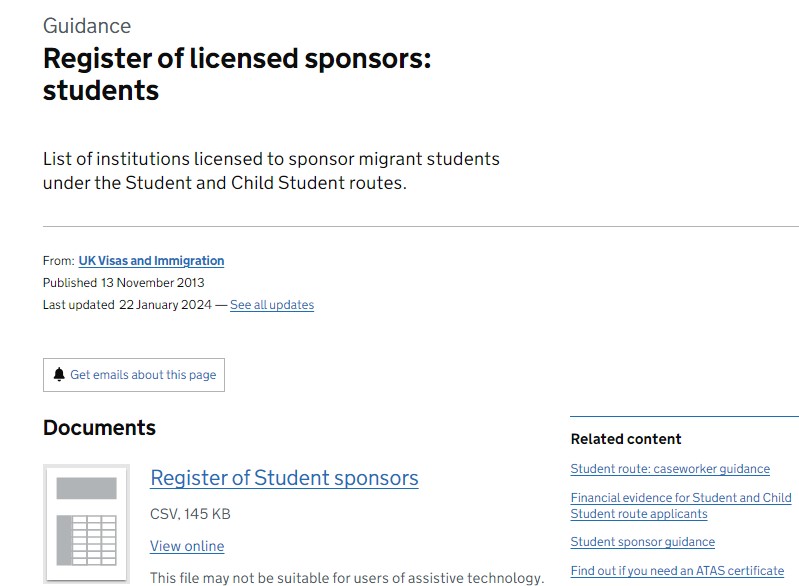Open the UK Visas and Immigration link
Screen dimensions: 799x586
click(x=151, y=261)
